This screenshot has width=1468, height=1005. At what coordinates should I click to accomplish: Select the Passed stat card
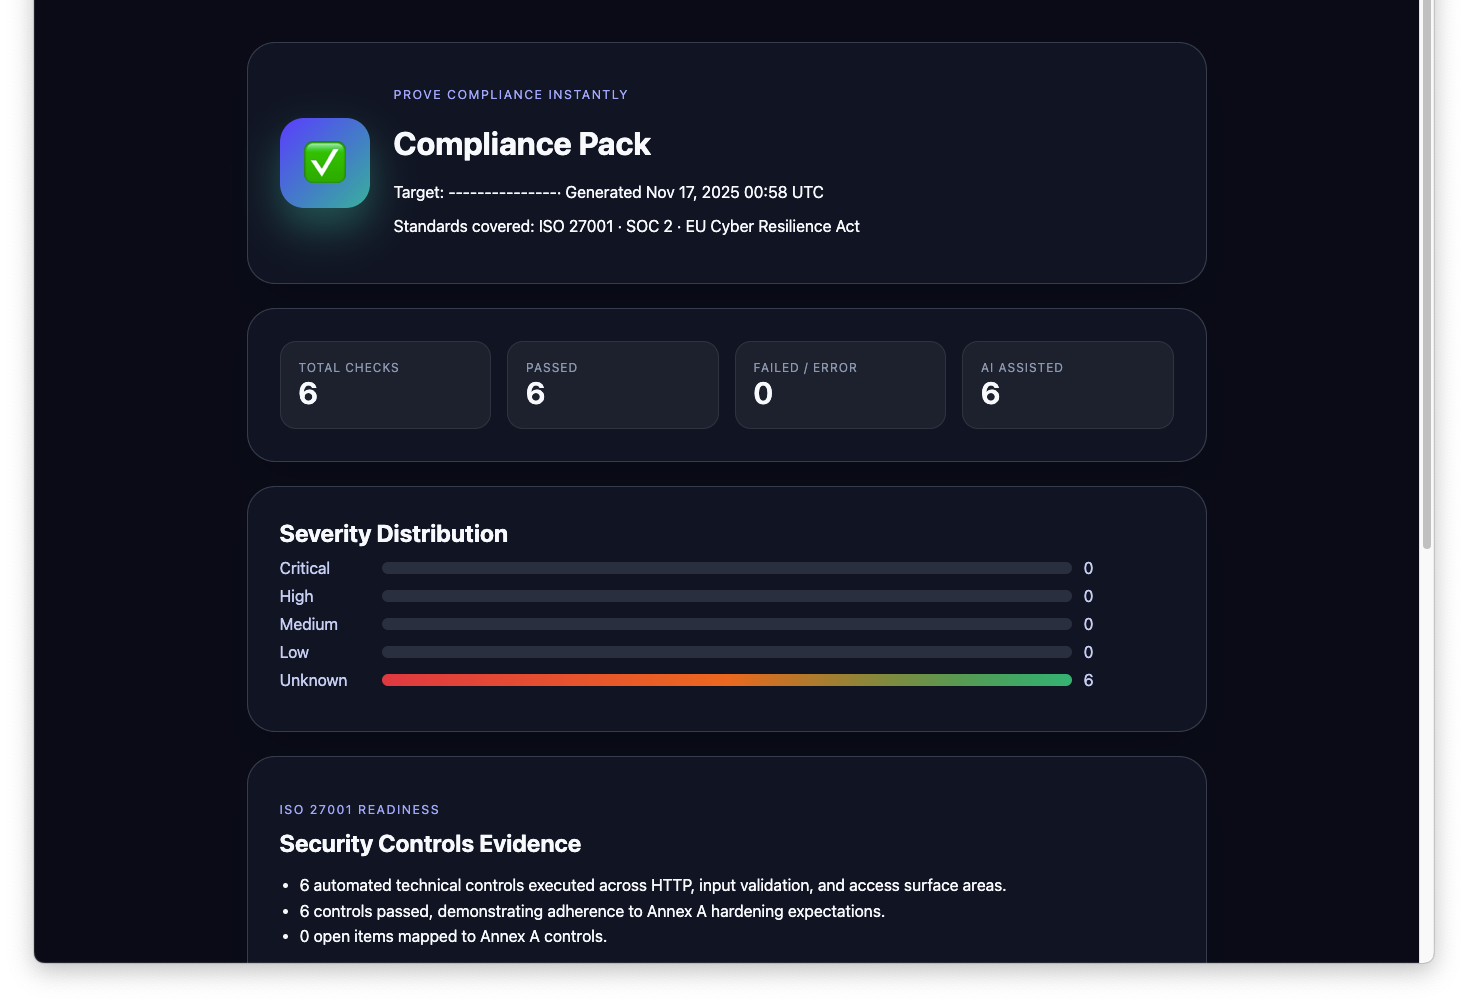click(x=612, y=385)
